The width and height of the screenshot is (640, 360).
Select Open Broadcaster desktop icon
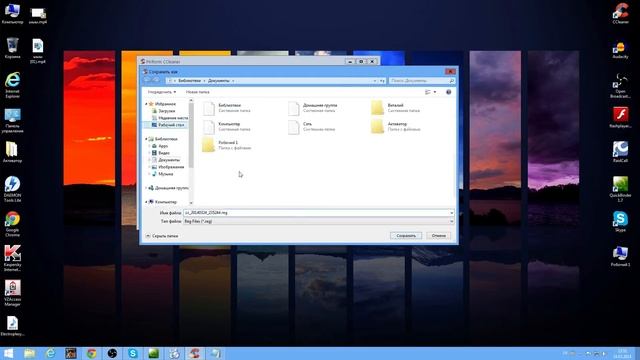620,86
